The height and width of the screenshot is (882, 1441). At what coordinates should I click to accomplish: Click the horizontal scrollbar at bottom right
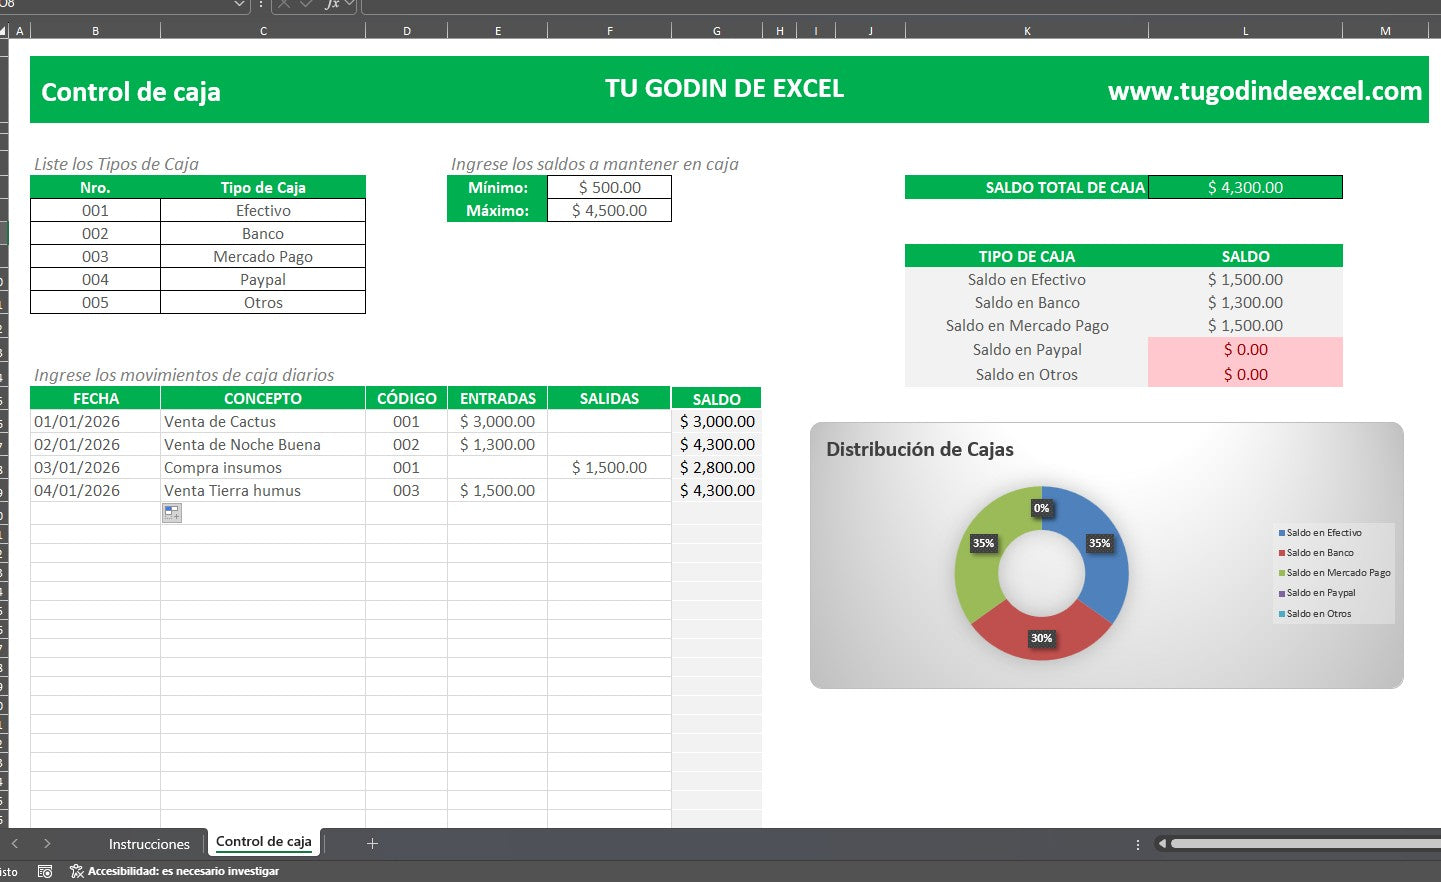pyautogui.click(x=1300, y=843)
